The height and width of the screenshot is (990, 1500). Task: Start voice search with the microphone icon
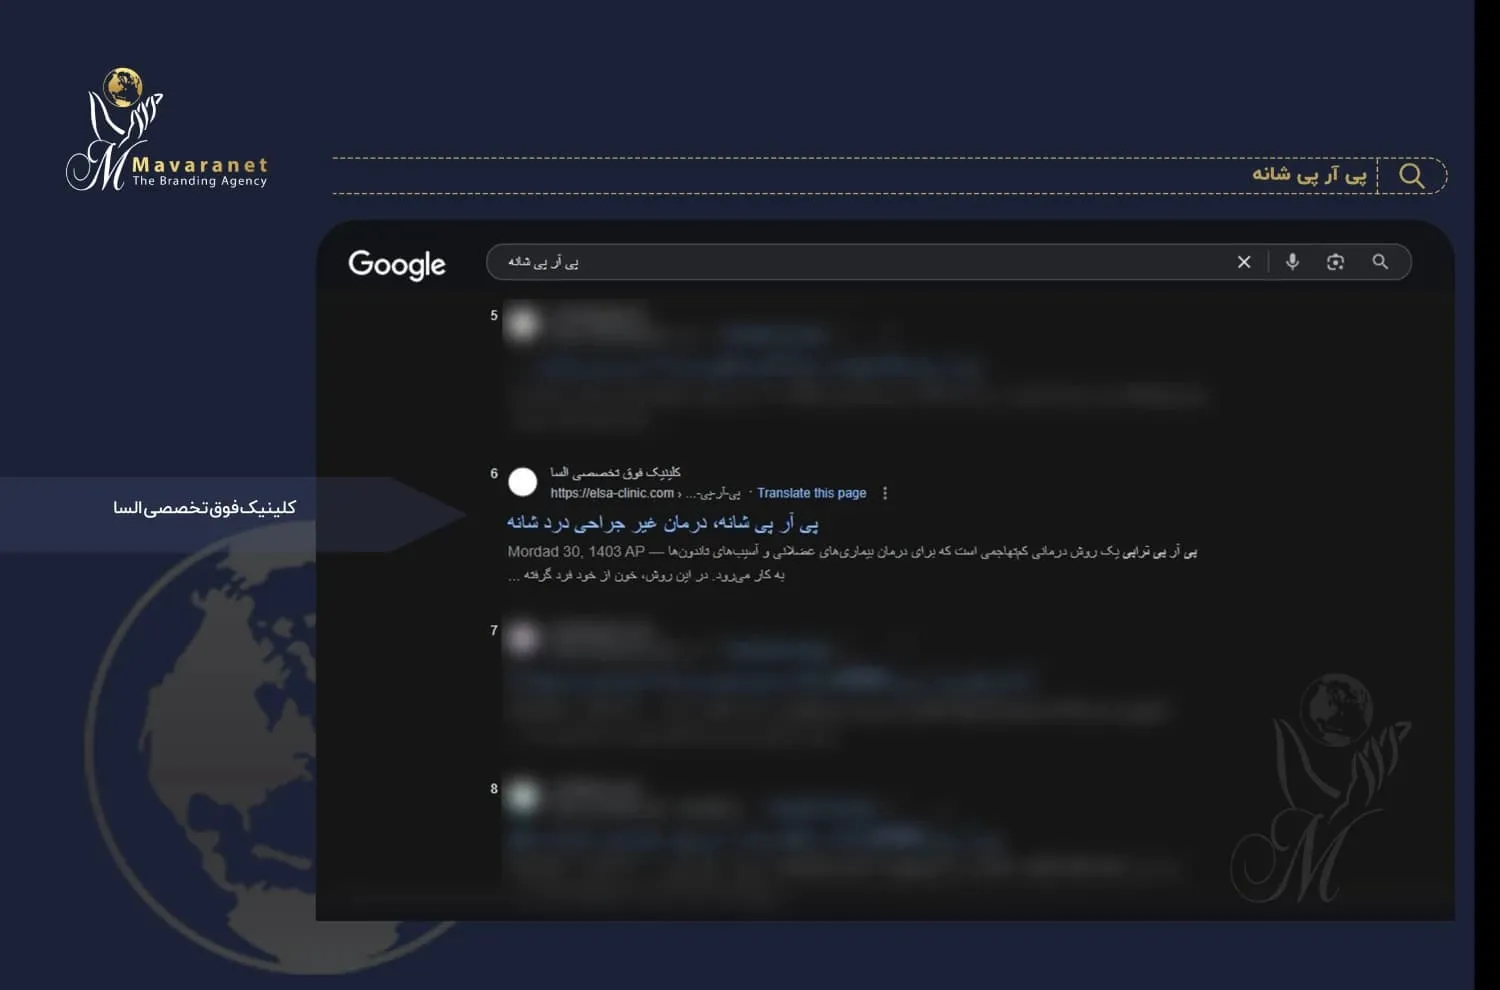1292,262
